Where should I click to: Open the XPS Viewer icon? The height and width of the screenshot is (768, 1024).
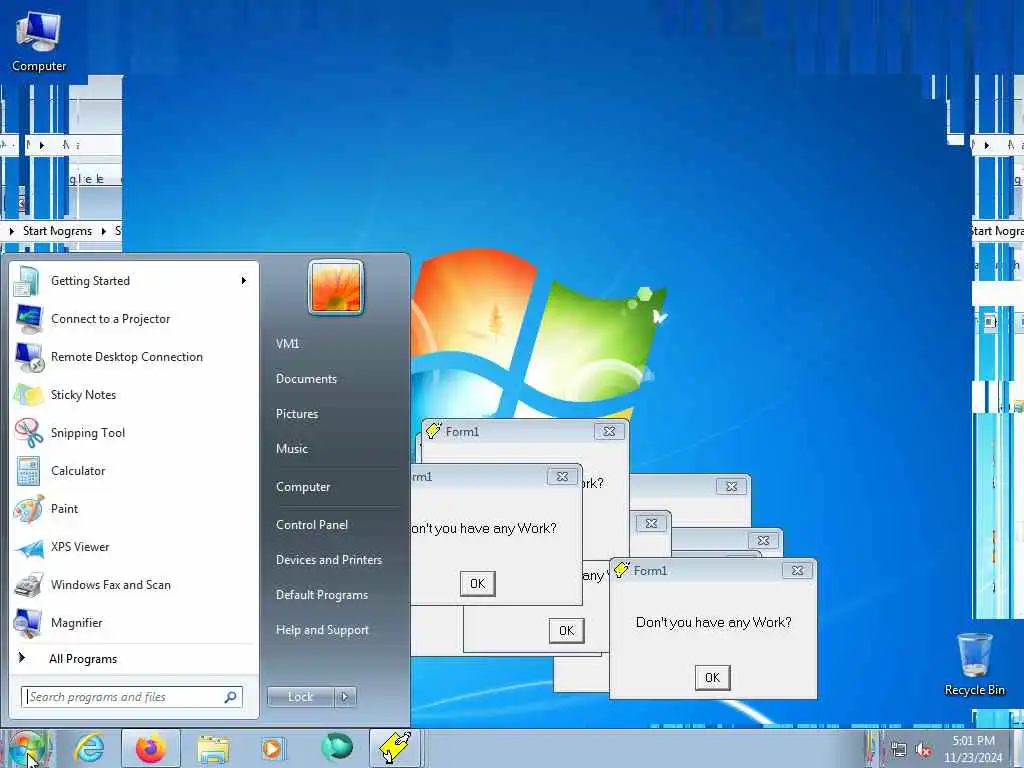[29, 547]
